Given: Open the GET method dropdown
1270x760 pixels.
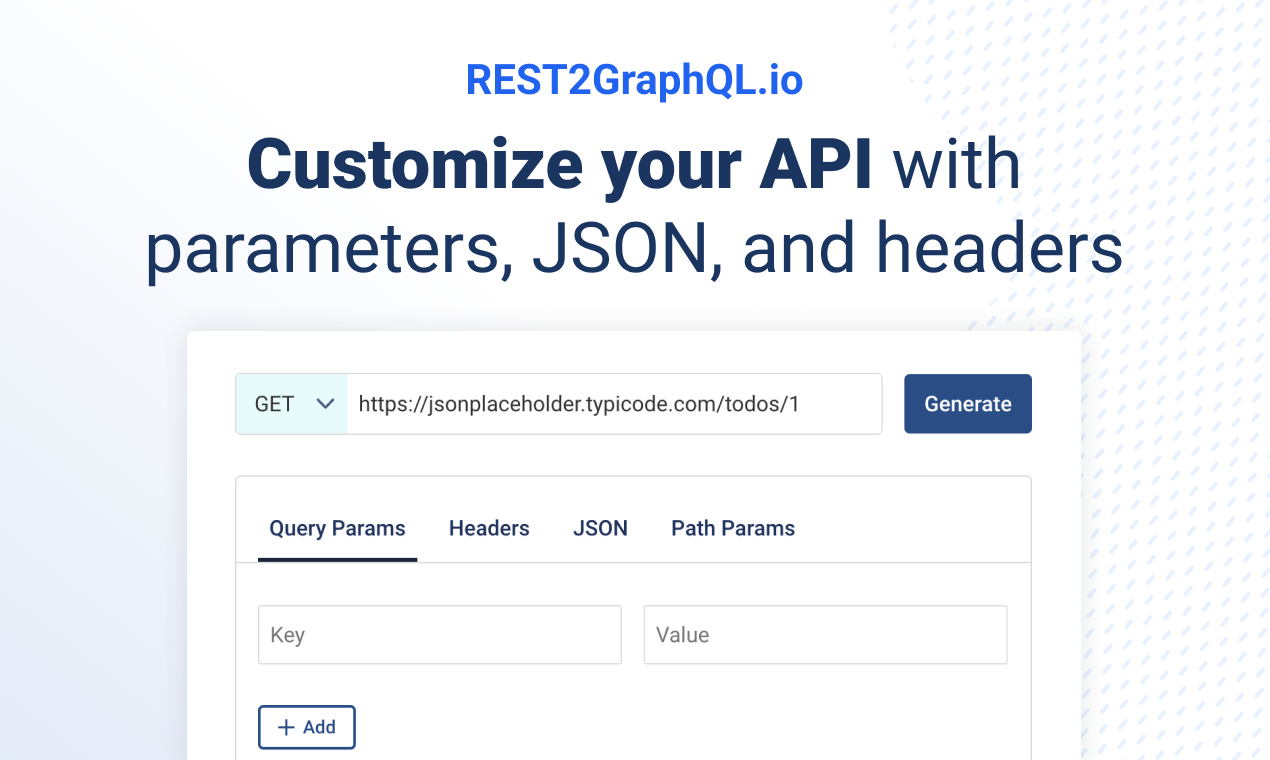Looking at the screenshot, I should pyautogui.click(x=292, y=404).
